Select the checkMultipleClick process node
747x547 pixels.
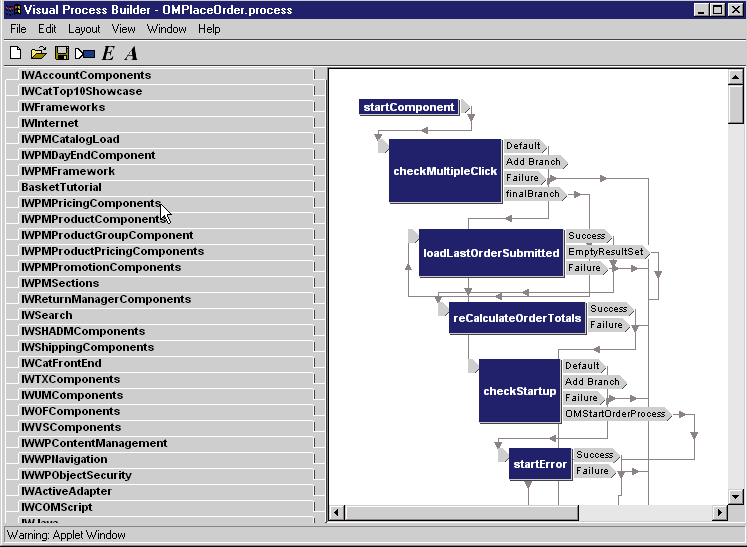(445, 171)
